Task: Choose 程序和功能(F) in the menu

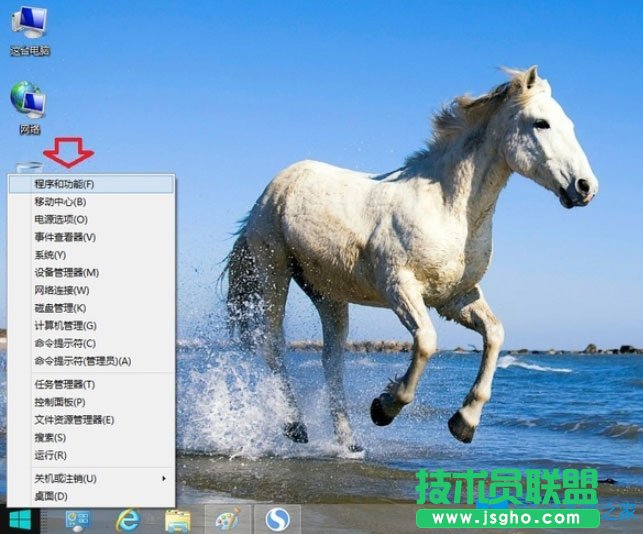Action: click(x=91, y=184)
